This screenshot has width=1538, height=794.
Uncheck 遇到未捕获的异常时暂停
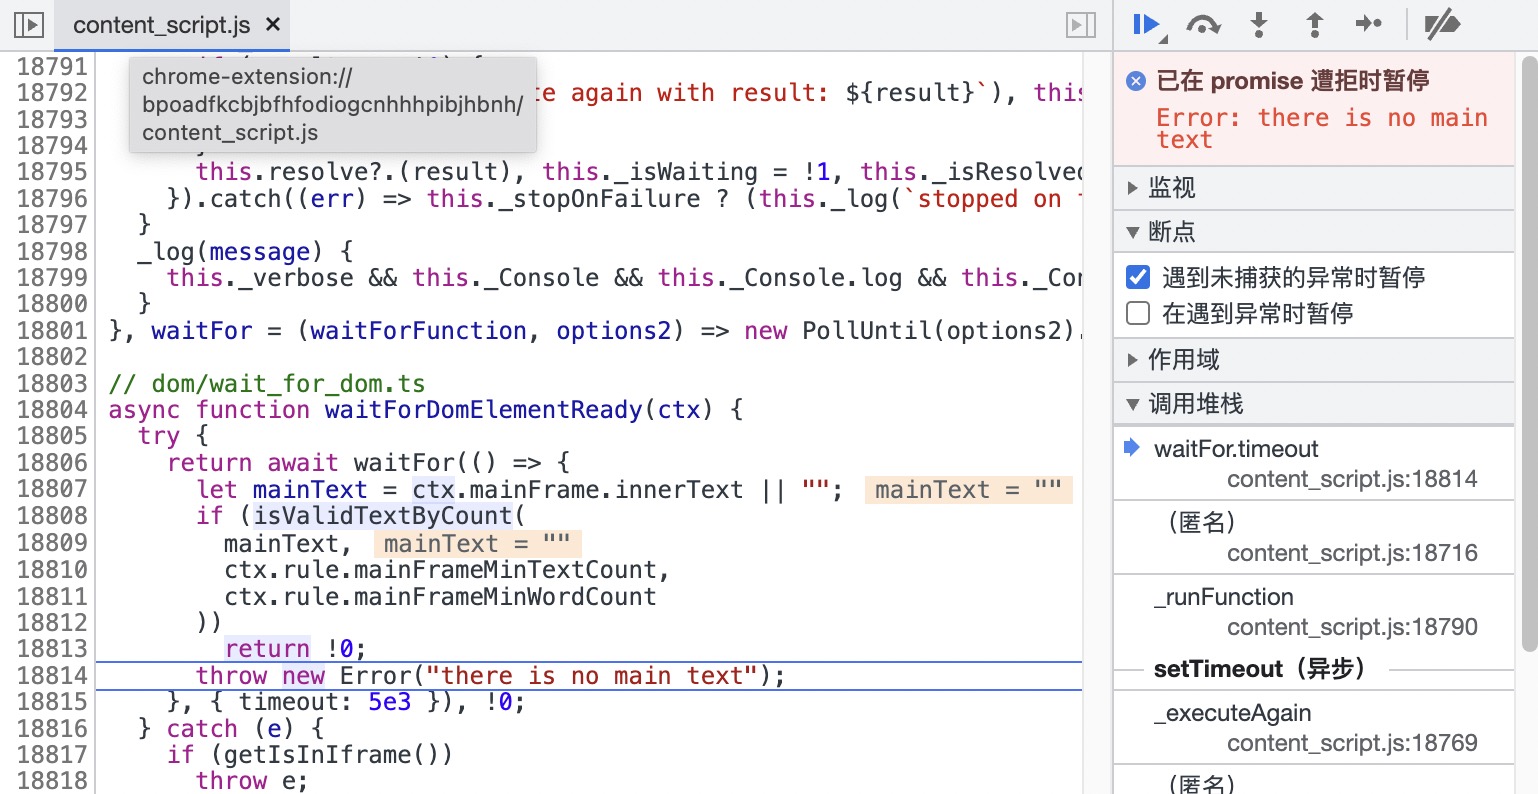[x=1138, y=278]
